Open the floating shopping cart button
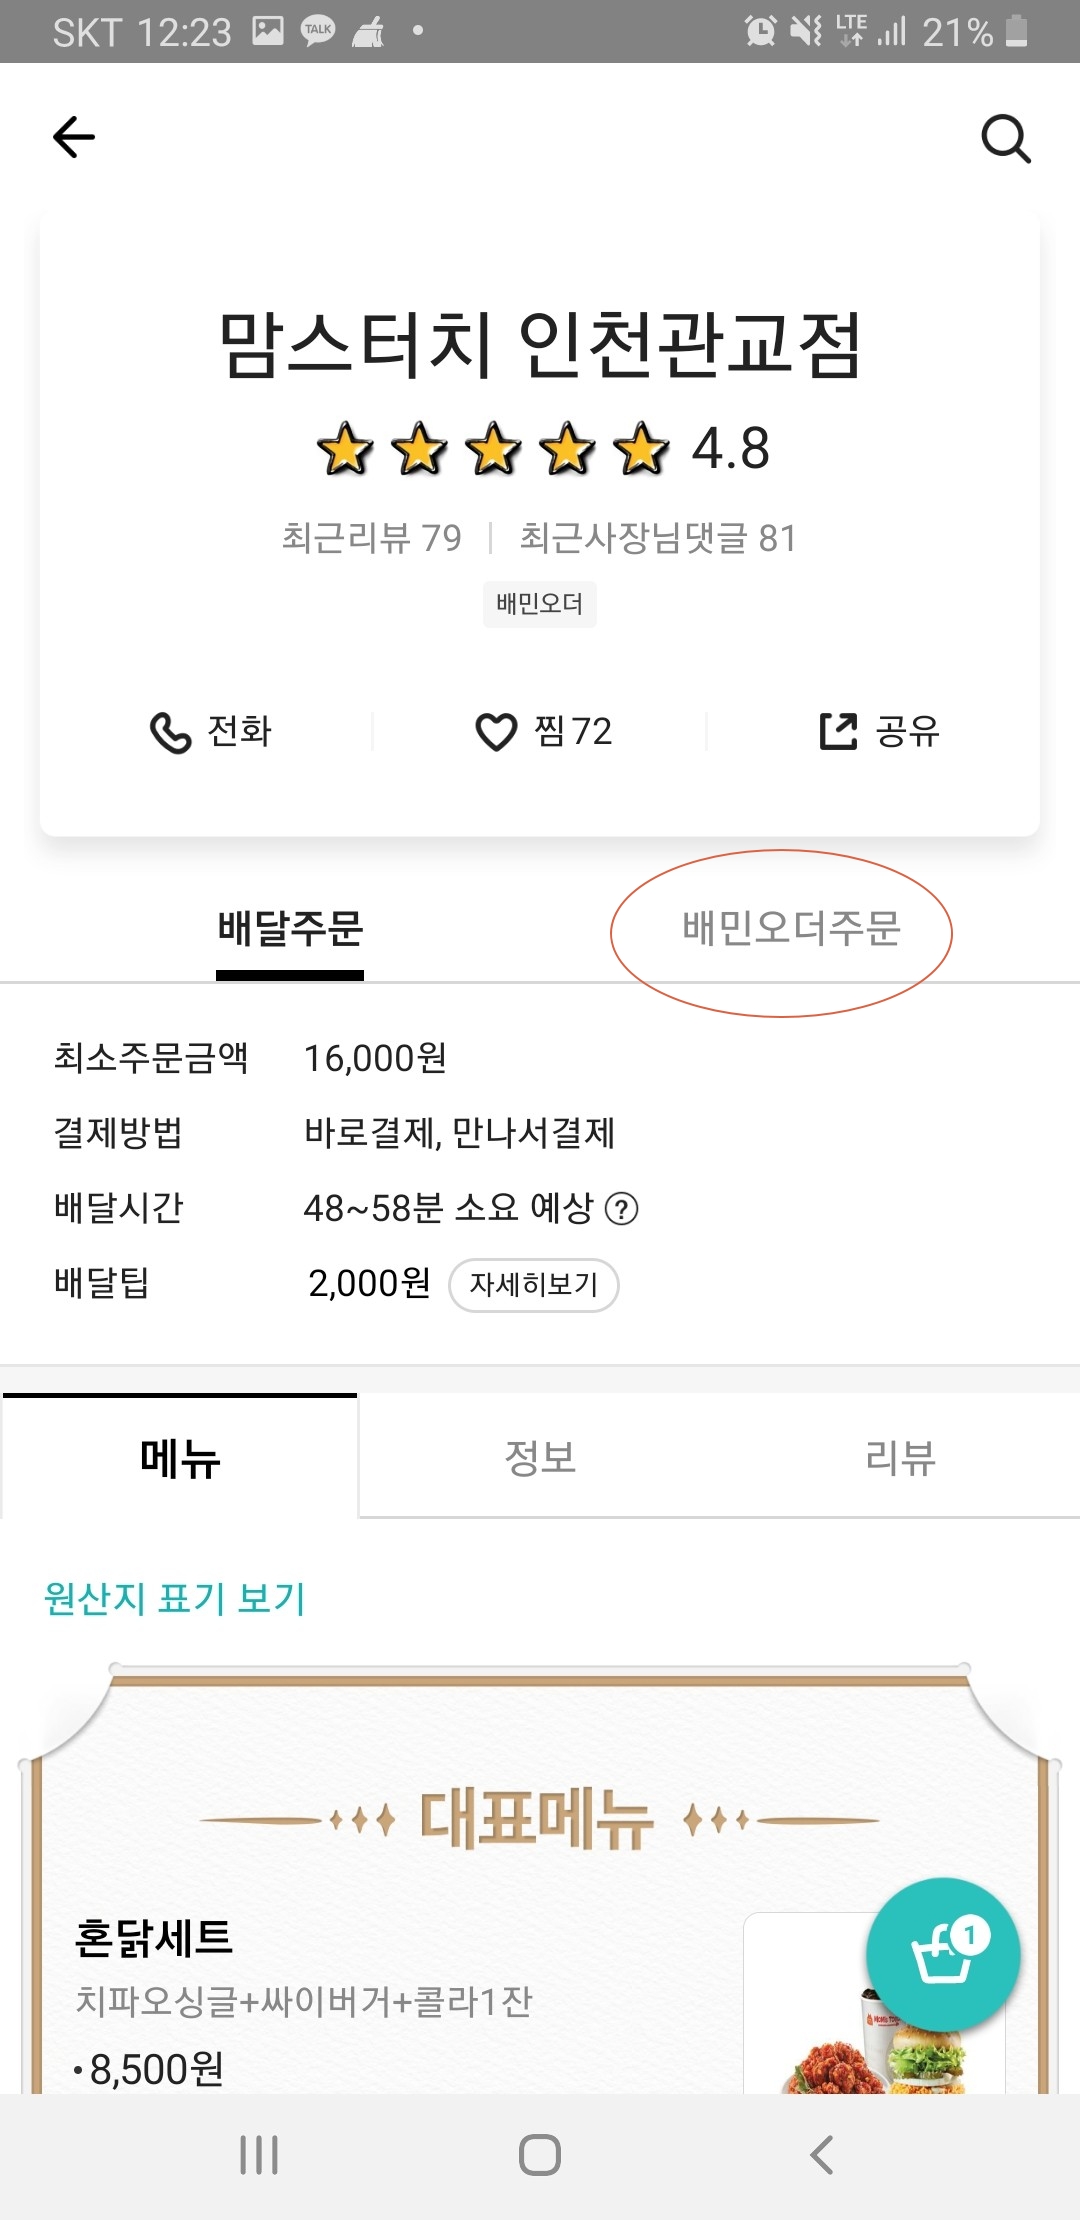This screenshot has height=2220, width=1080. coord(943,1954)
